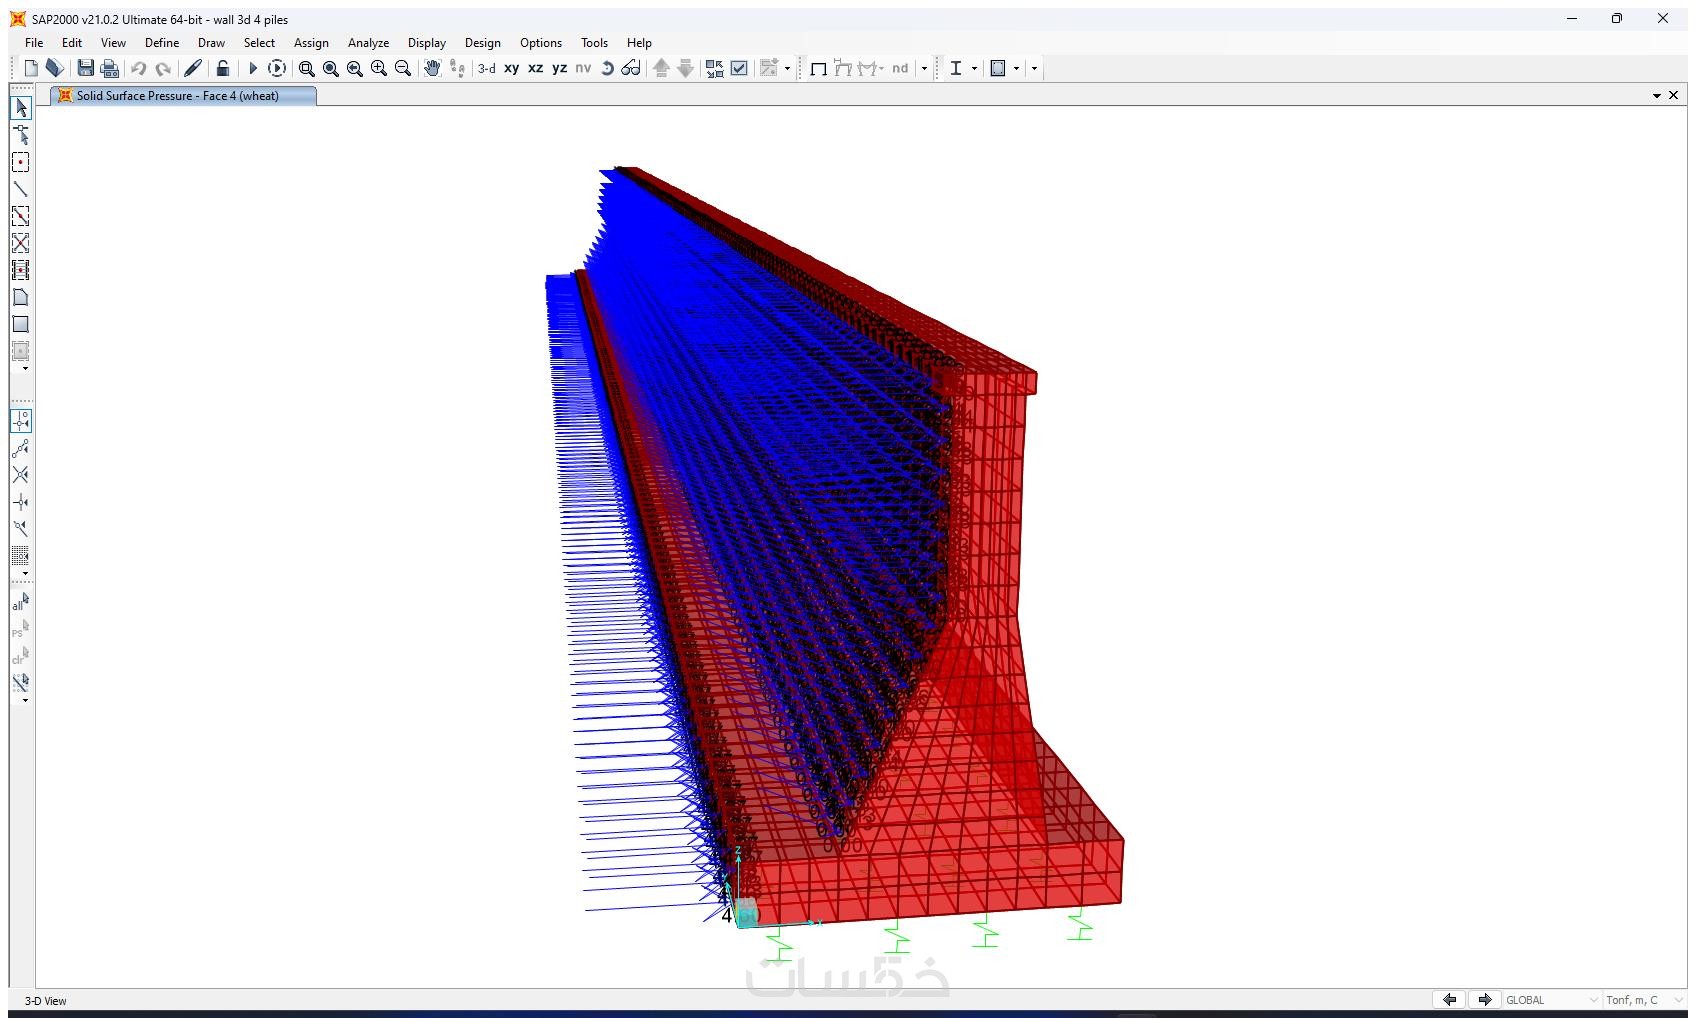
Task: Set the xy plane view
Action: [512, 68]
